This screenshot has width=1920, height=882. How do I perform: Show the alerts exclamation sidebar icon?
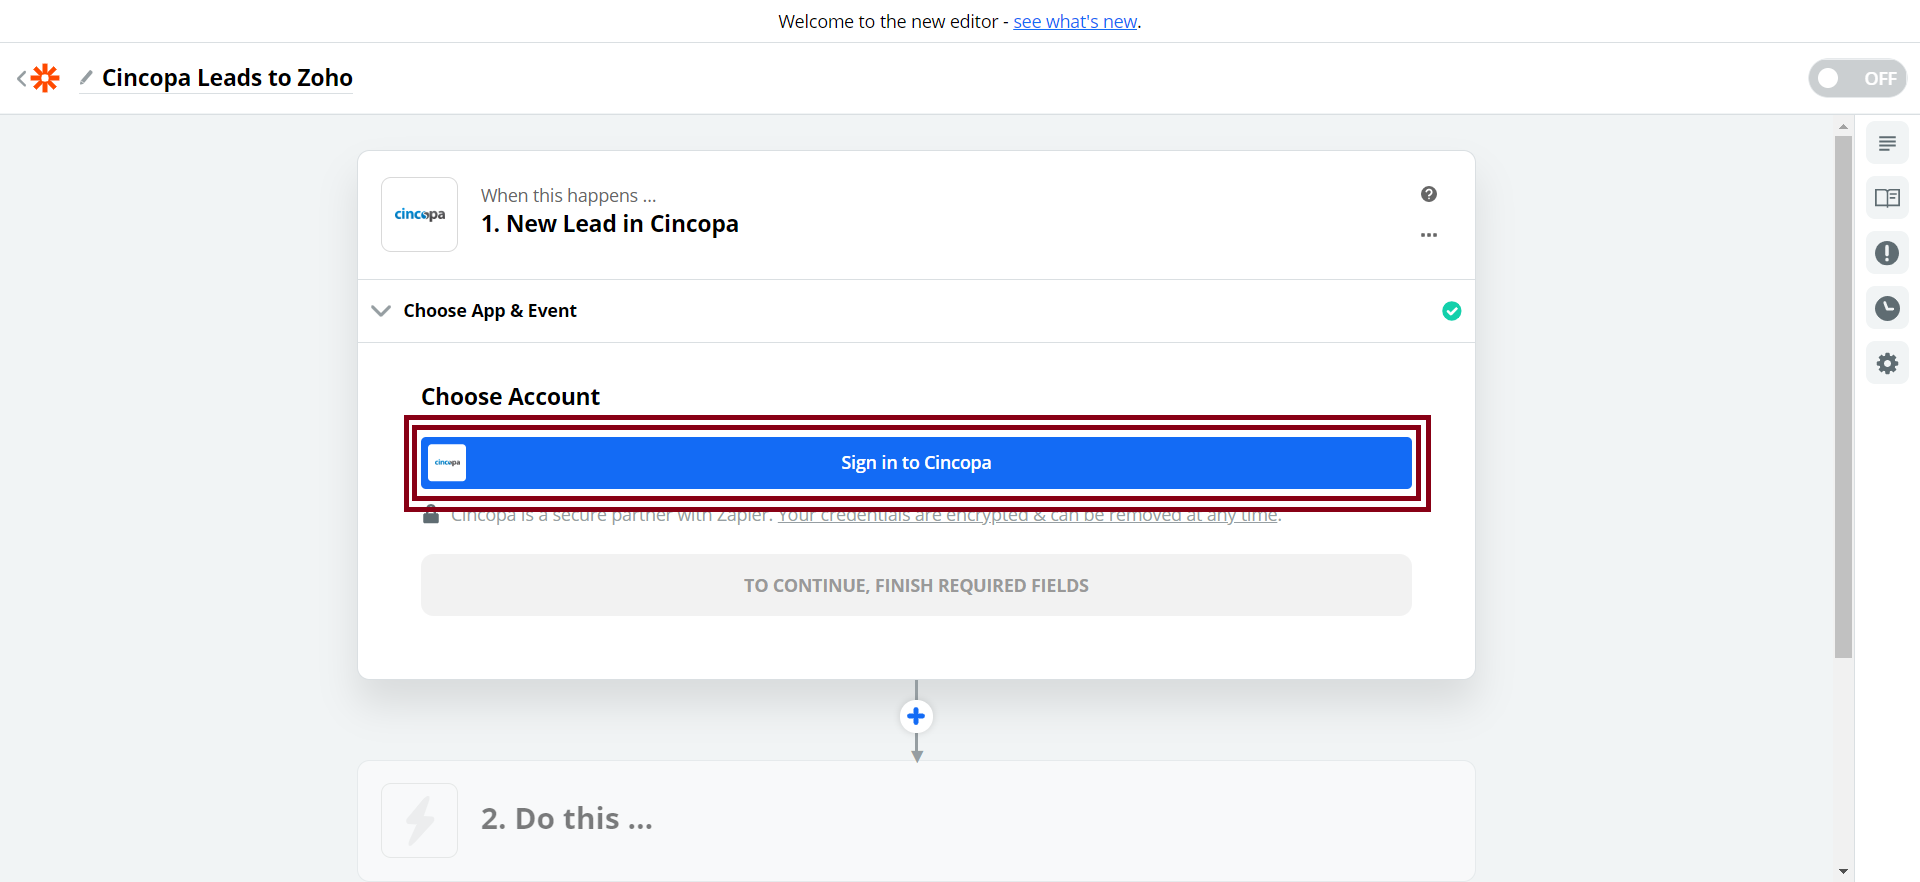point(1887,253)
